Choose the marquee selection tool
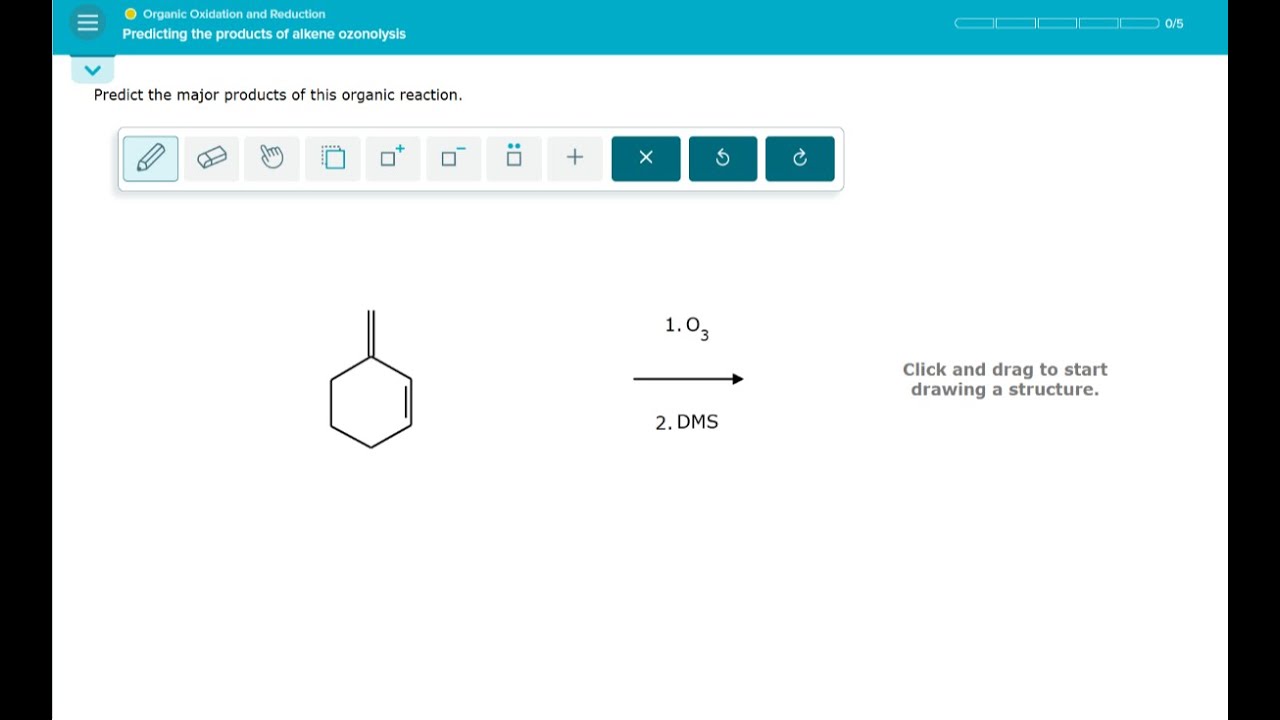Viewport: 1280px width, 720px height. coord(333,158)
